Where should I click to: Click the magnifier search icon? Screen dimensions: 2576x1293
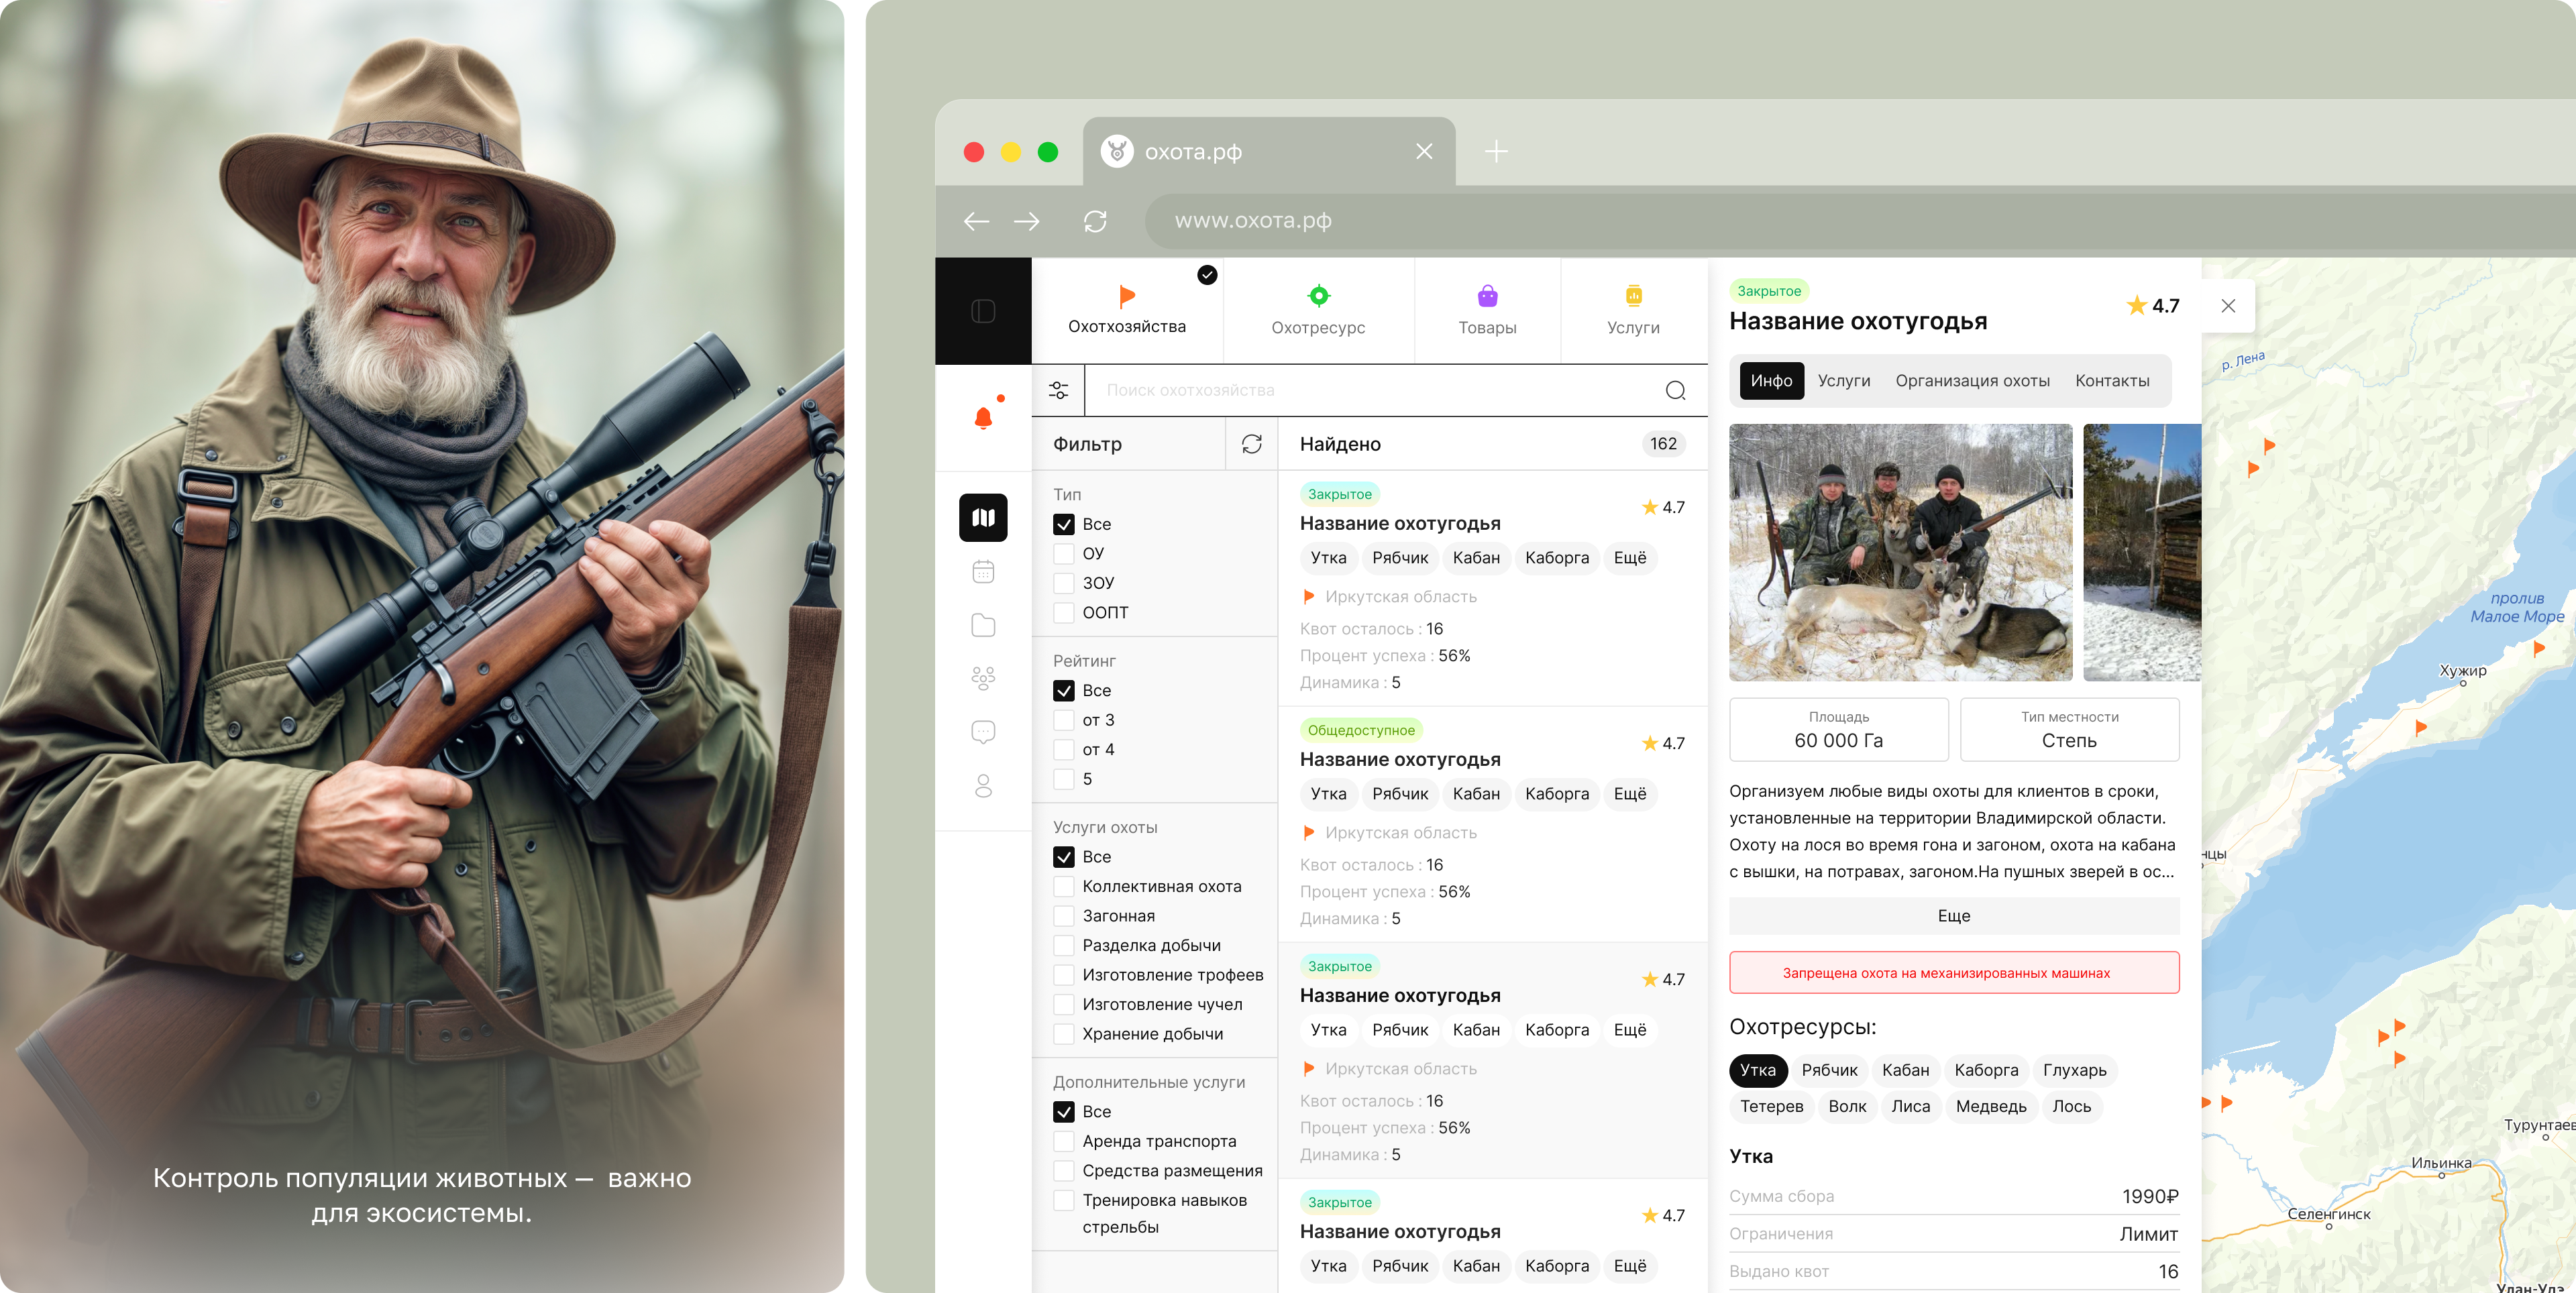point(1676,390)
